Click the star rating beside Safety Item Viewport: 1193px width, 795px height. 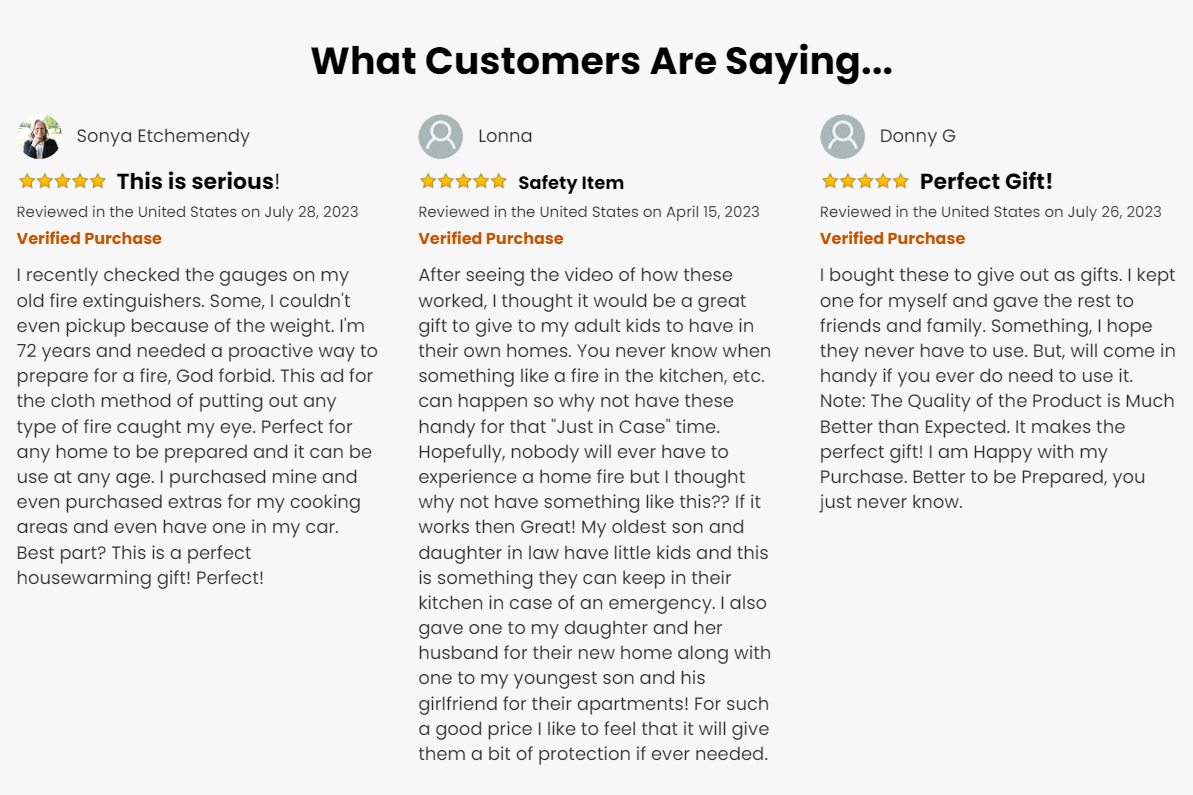tap(463, 181)
